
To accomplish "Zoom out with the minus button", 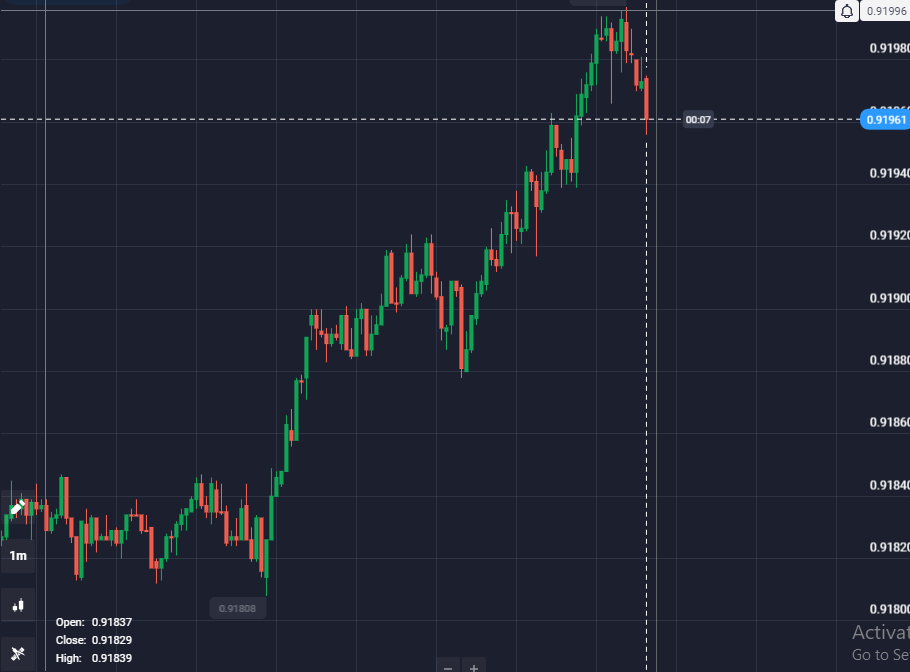I will 448,667.
